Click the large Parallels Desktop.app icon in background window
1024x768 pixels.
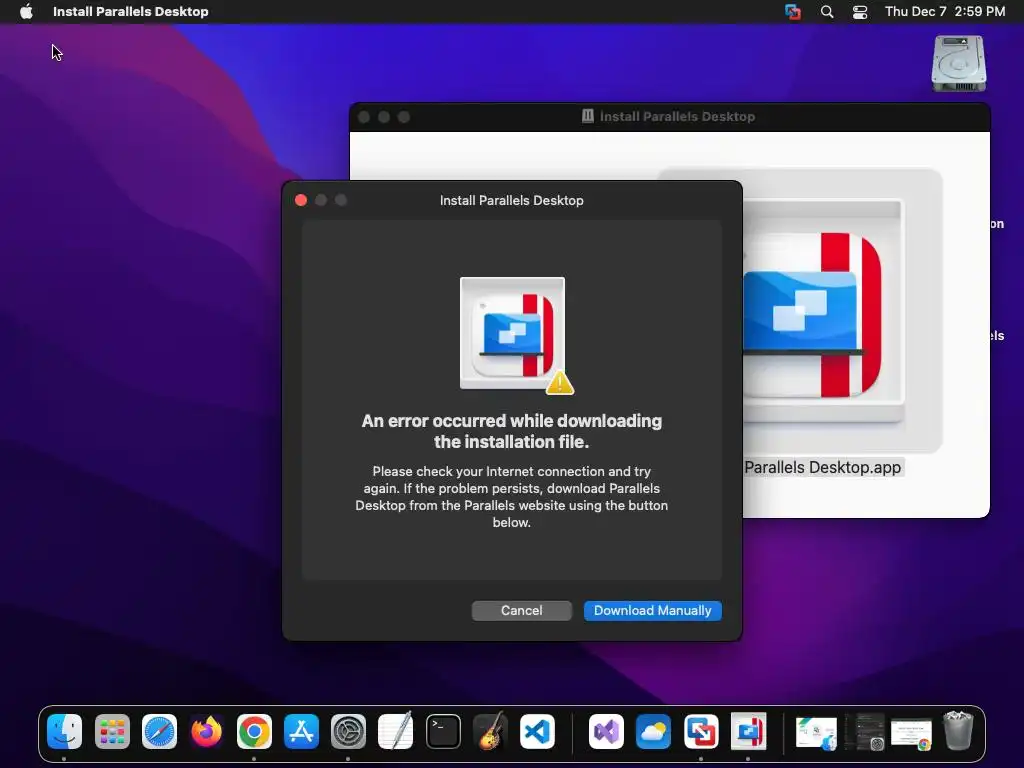tap(823, 312)
